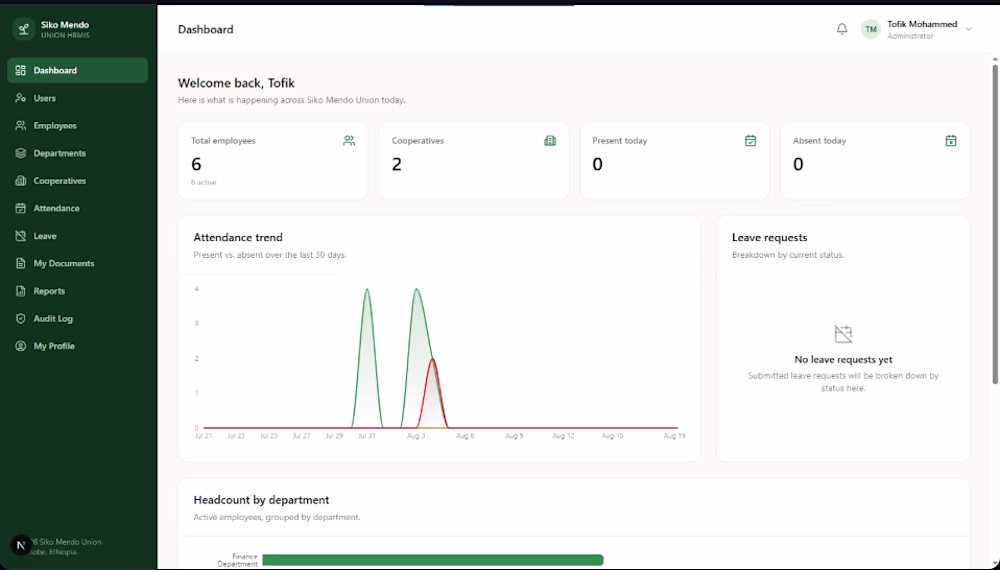Click calendar icon on Absent today card
Viewport: 1000px width, 570px height.
tap(951, 141)
